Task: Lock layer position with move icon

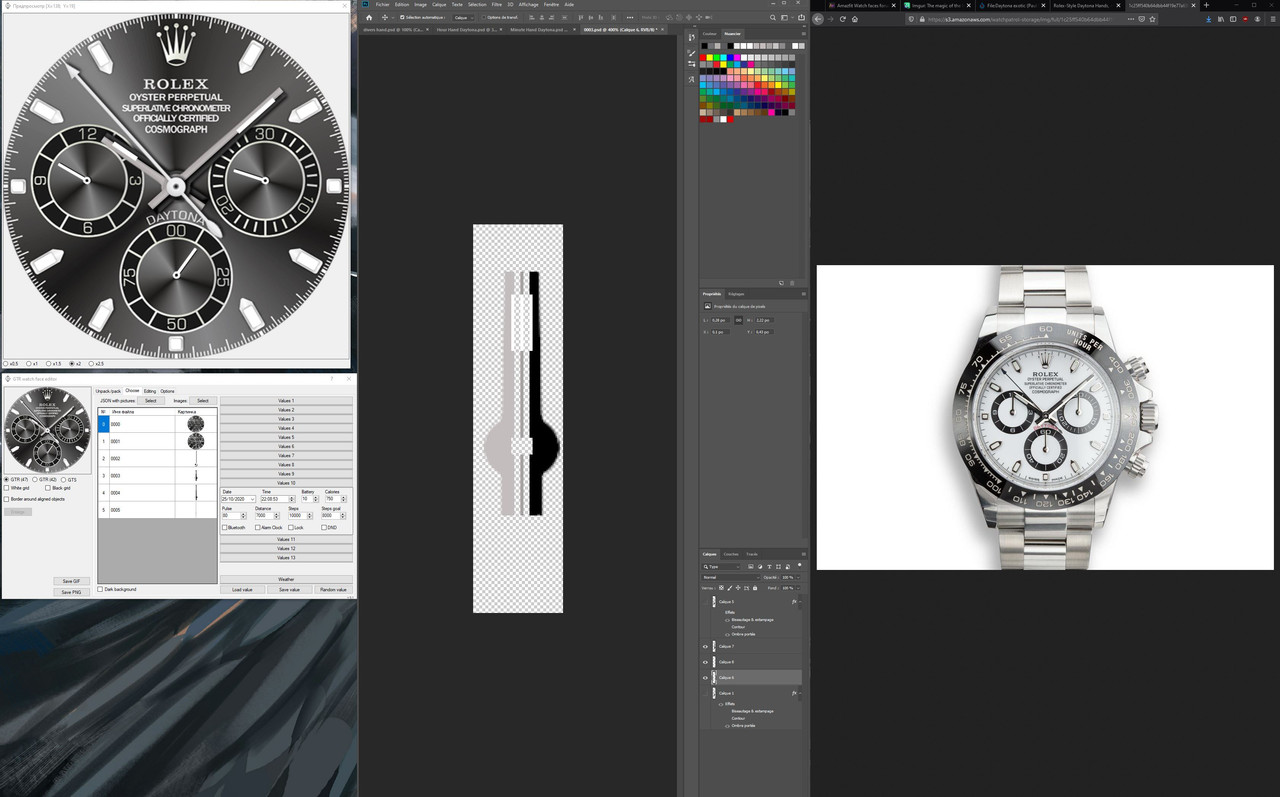Action: click(737, 587)
